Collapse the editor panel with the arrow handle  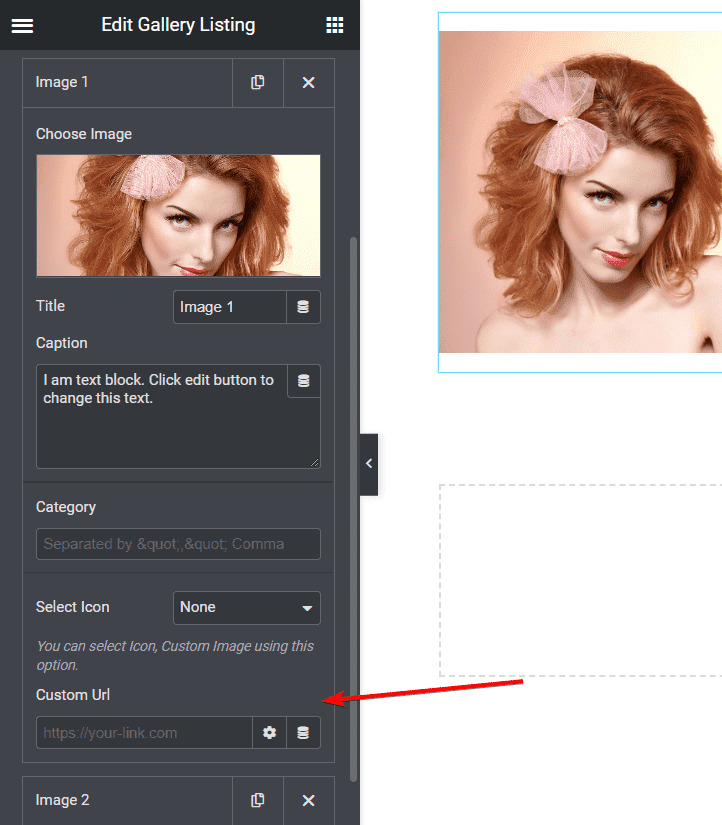pos(369,464)
